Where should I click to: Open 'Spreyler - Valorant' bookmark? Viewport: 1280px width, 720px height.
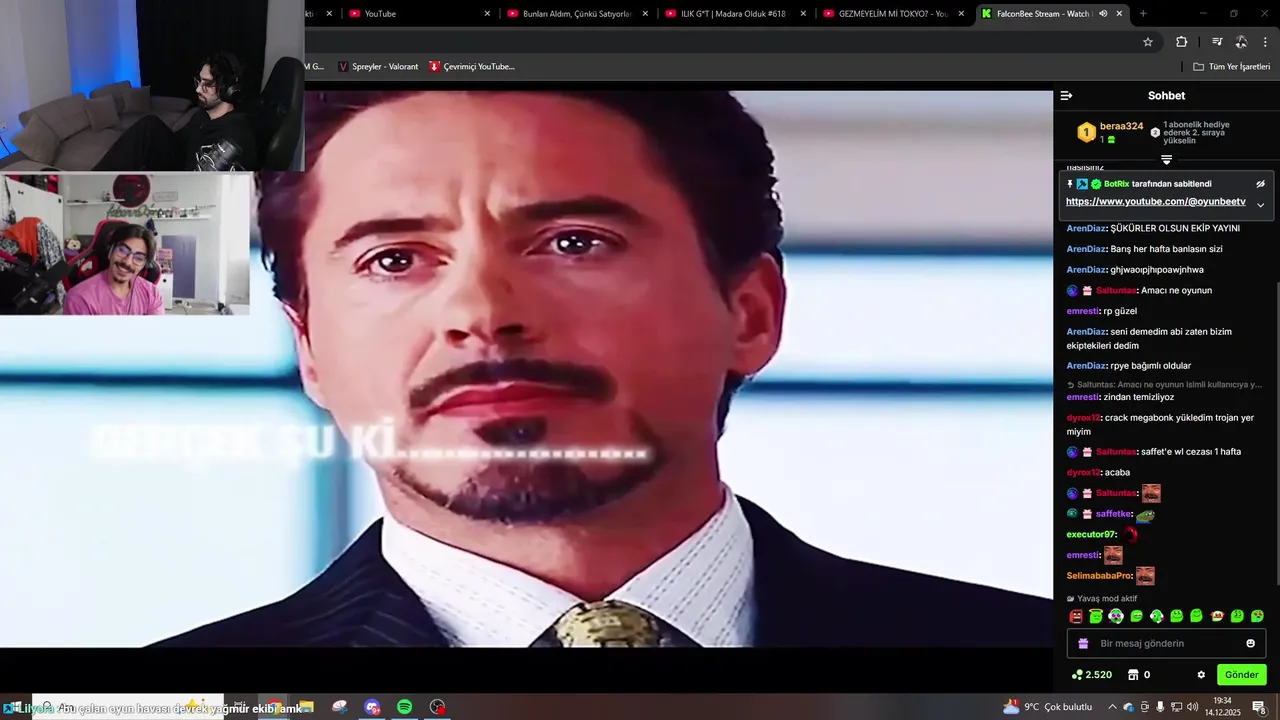click(378, 66)
